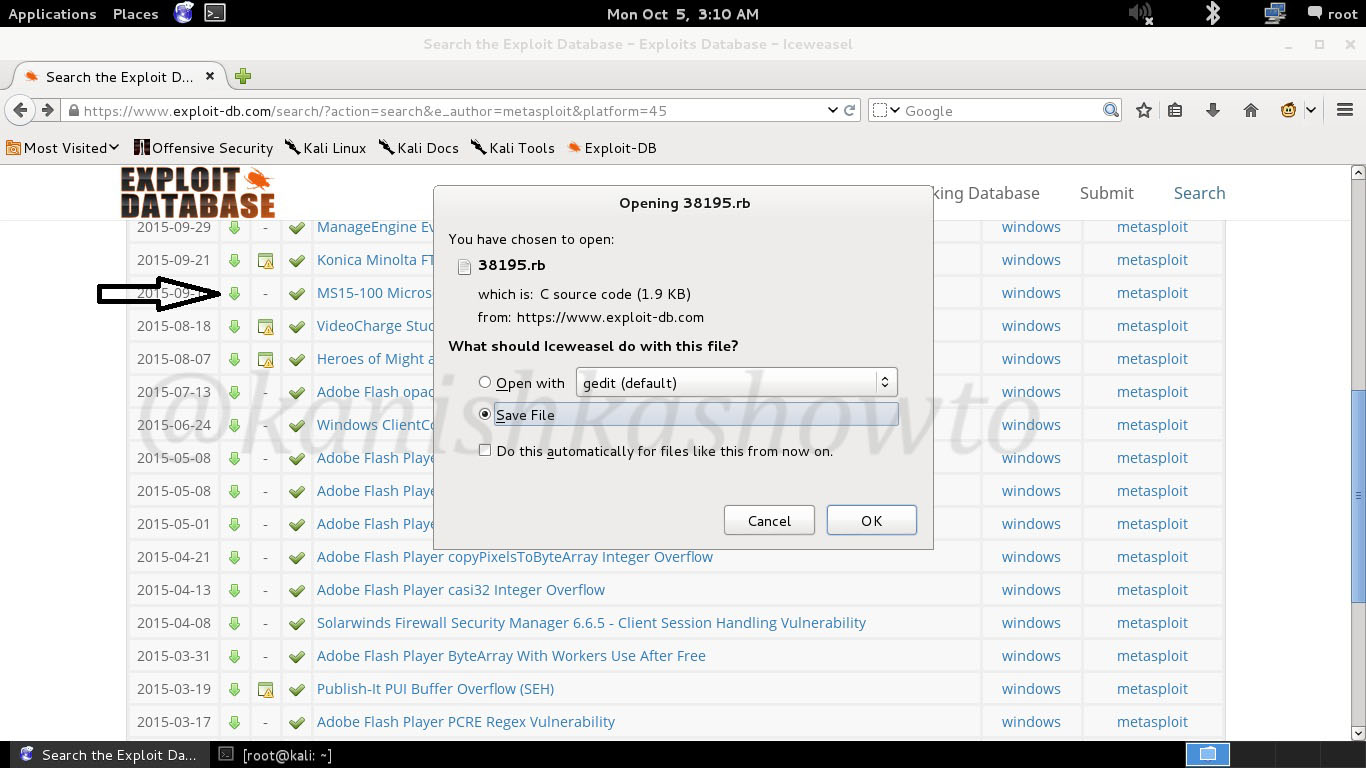Click the search magnifier in Google box
The image size is (1366, 768).
1111,110
